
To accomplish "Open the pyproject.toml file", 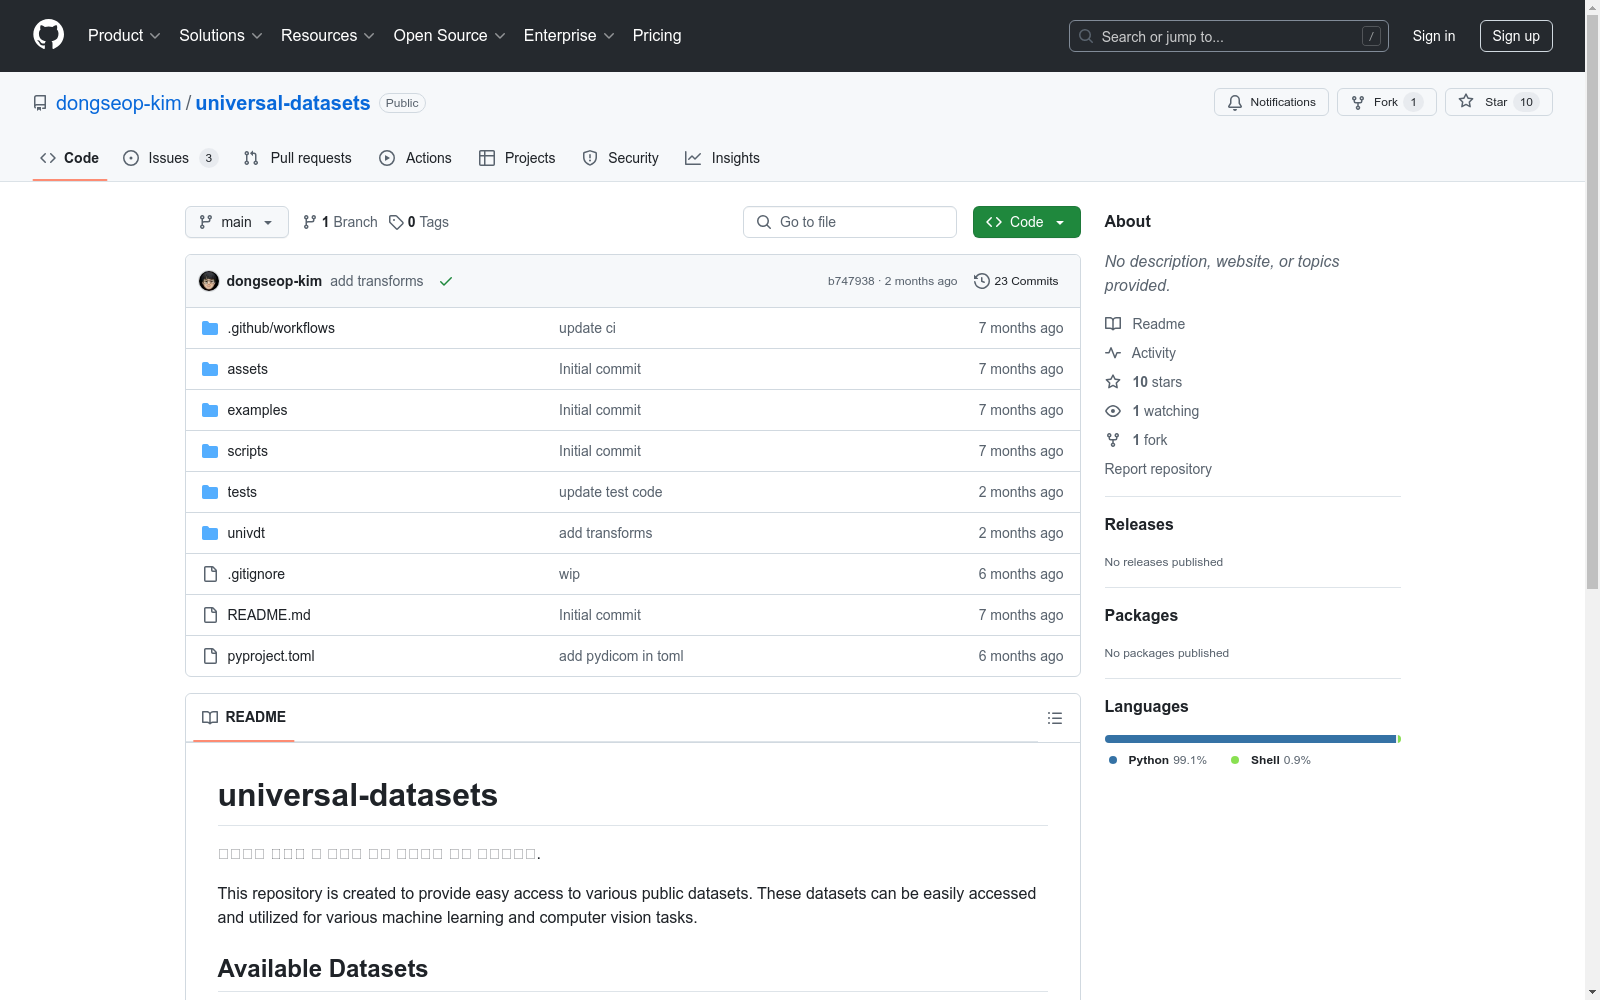I will (271, 656).
